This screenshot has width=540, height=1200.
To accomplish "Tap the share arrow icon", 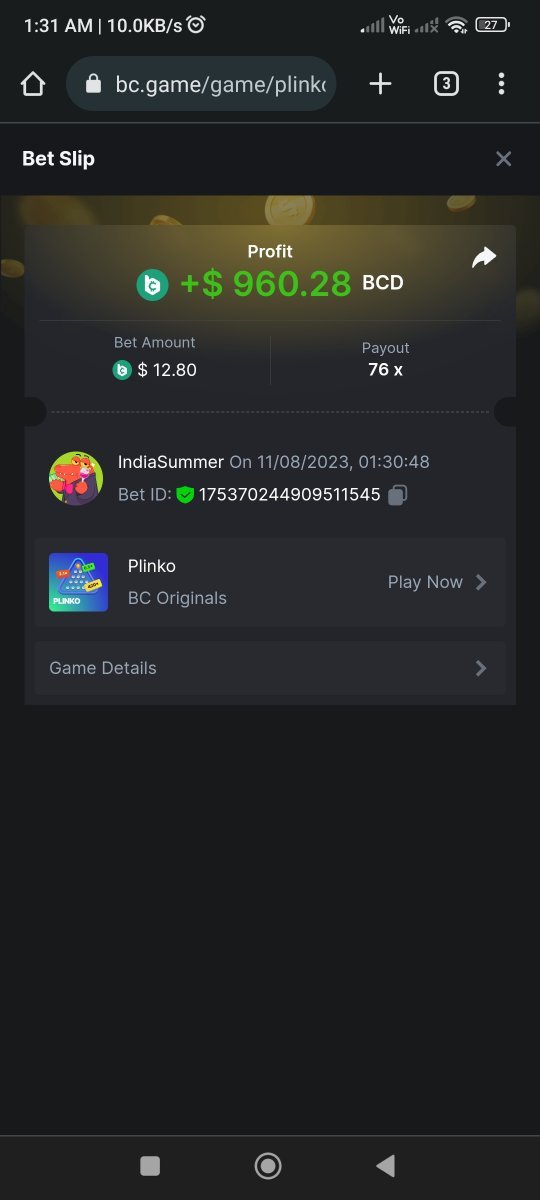I will pyautogui.click(x=484, y=258).
